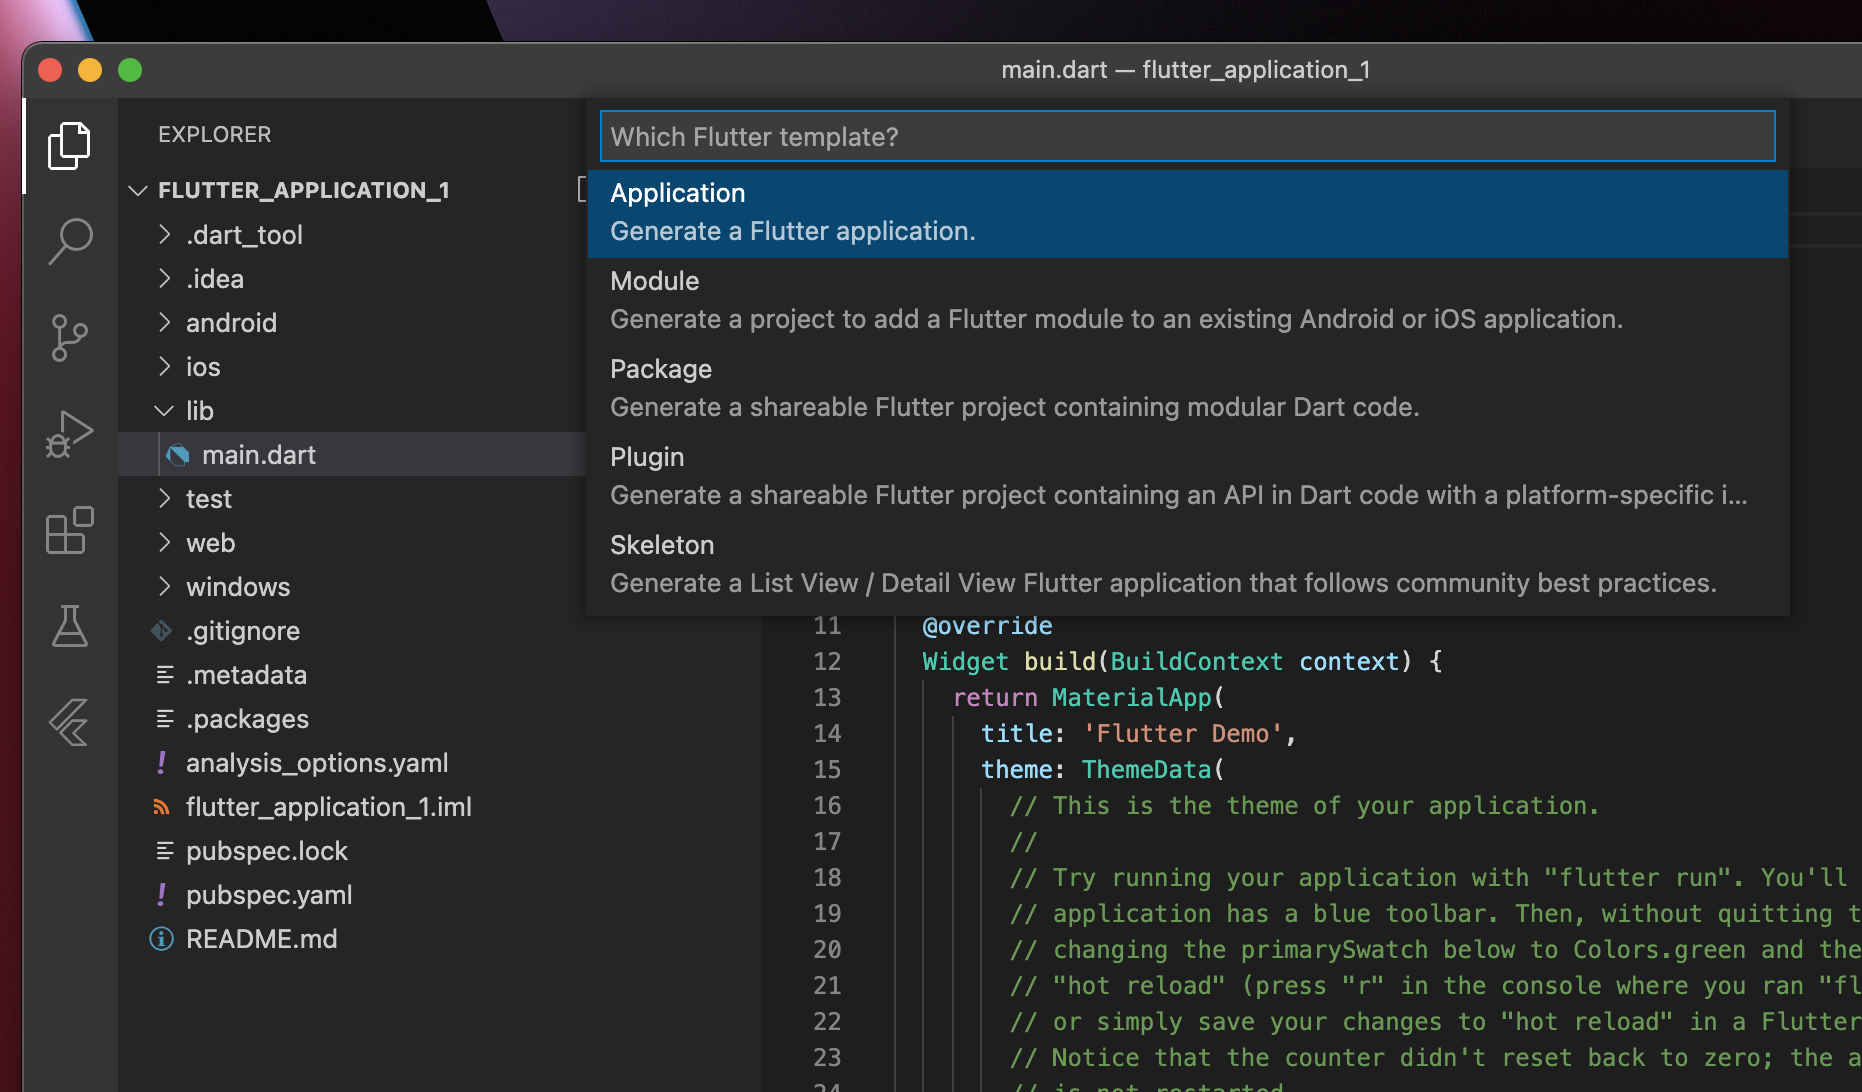Click the file icon beside .packages
The height and width of the screenshot is (1092, 1862).
[x=165, y=719]
